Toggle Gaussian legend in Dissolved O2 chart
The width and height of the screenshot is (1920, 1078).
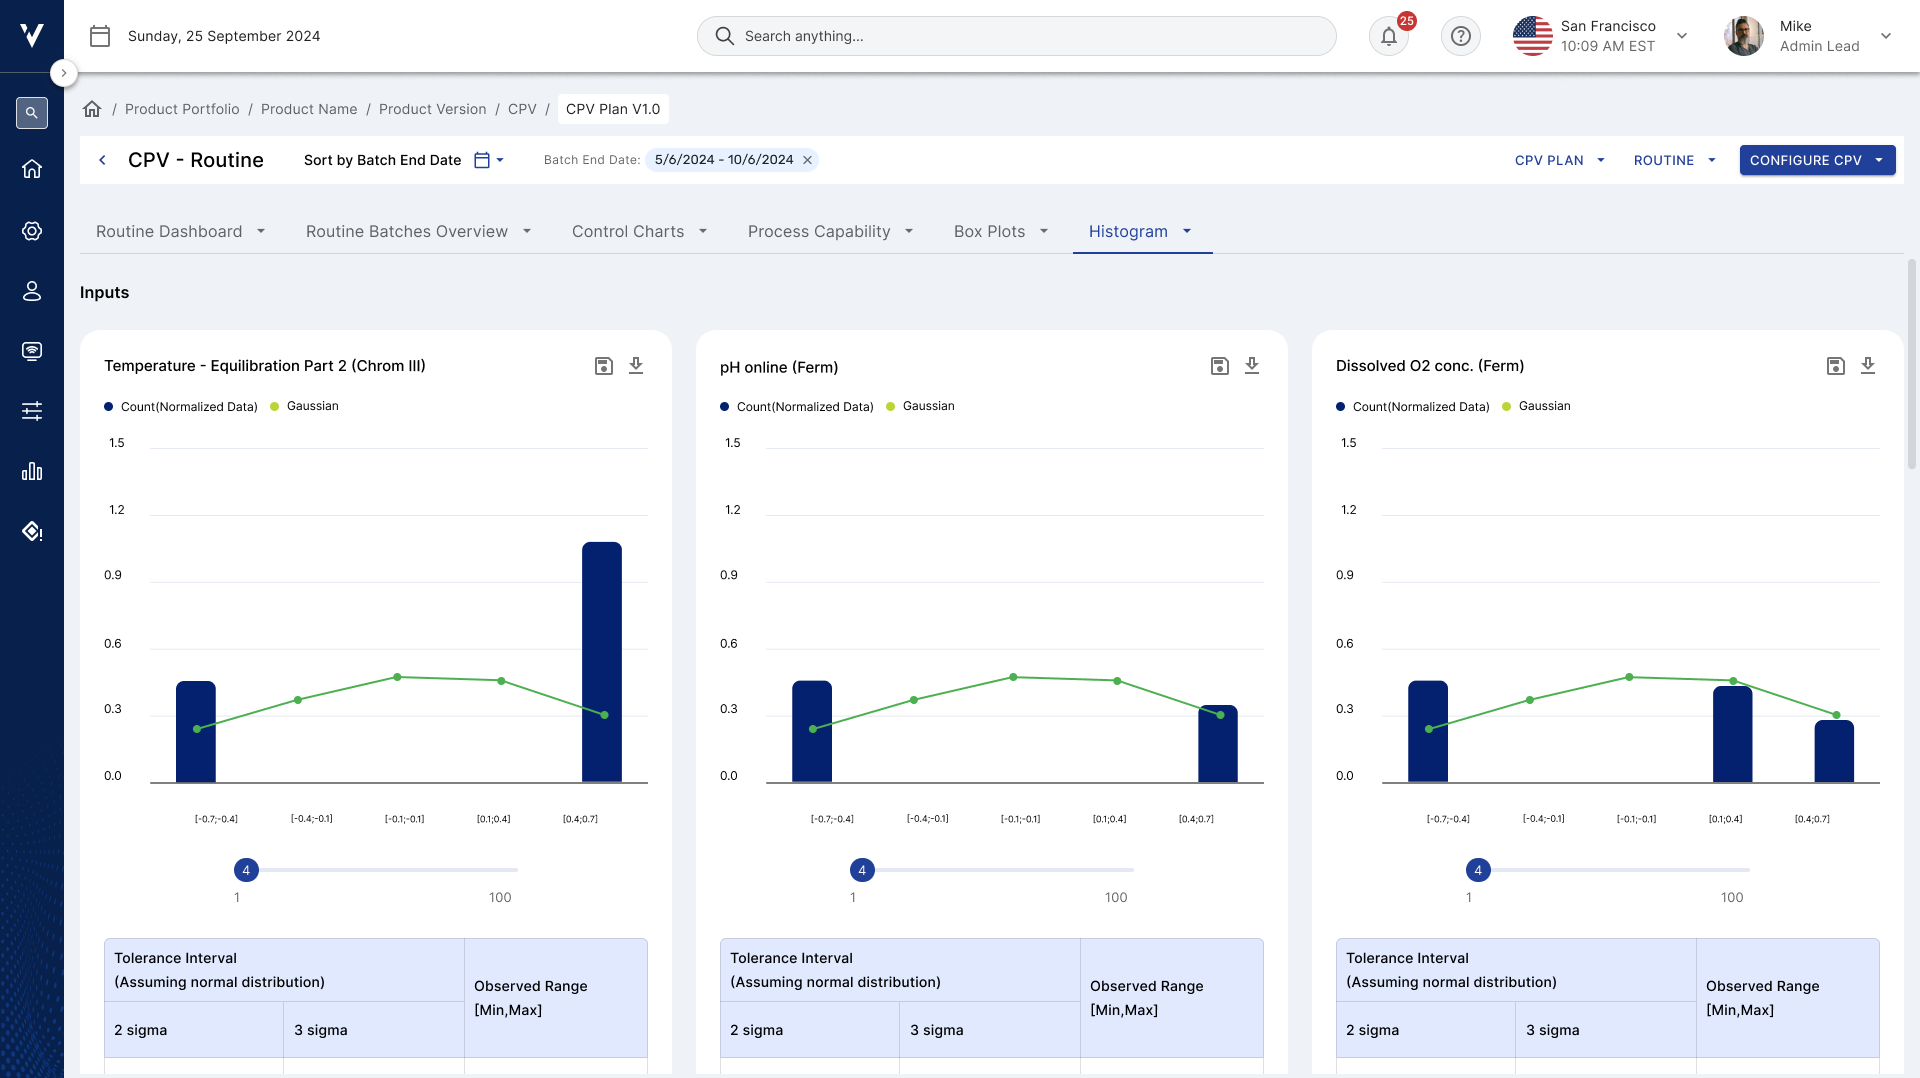(x=1536, y=406)
